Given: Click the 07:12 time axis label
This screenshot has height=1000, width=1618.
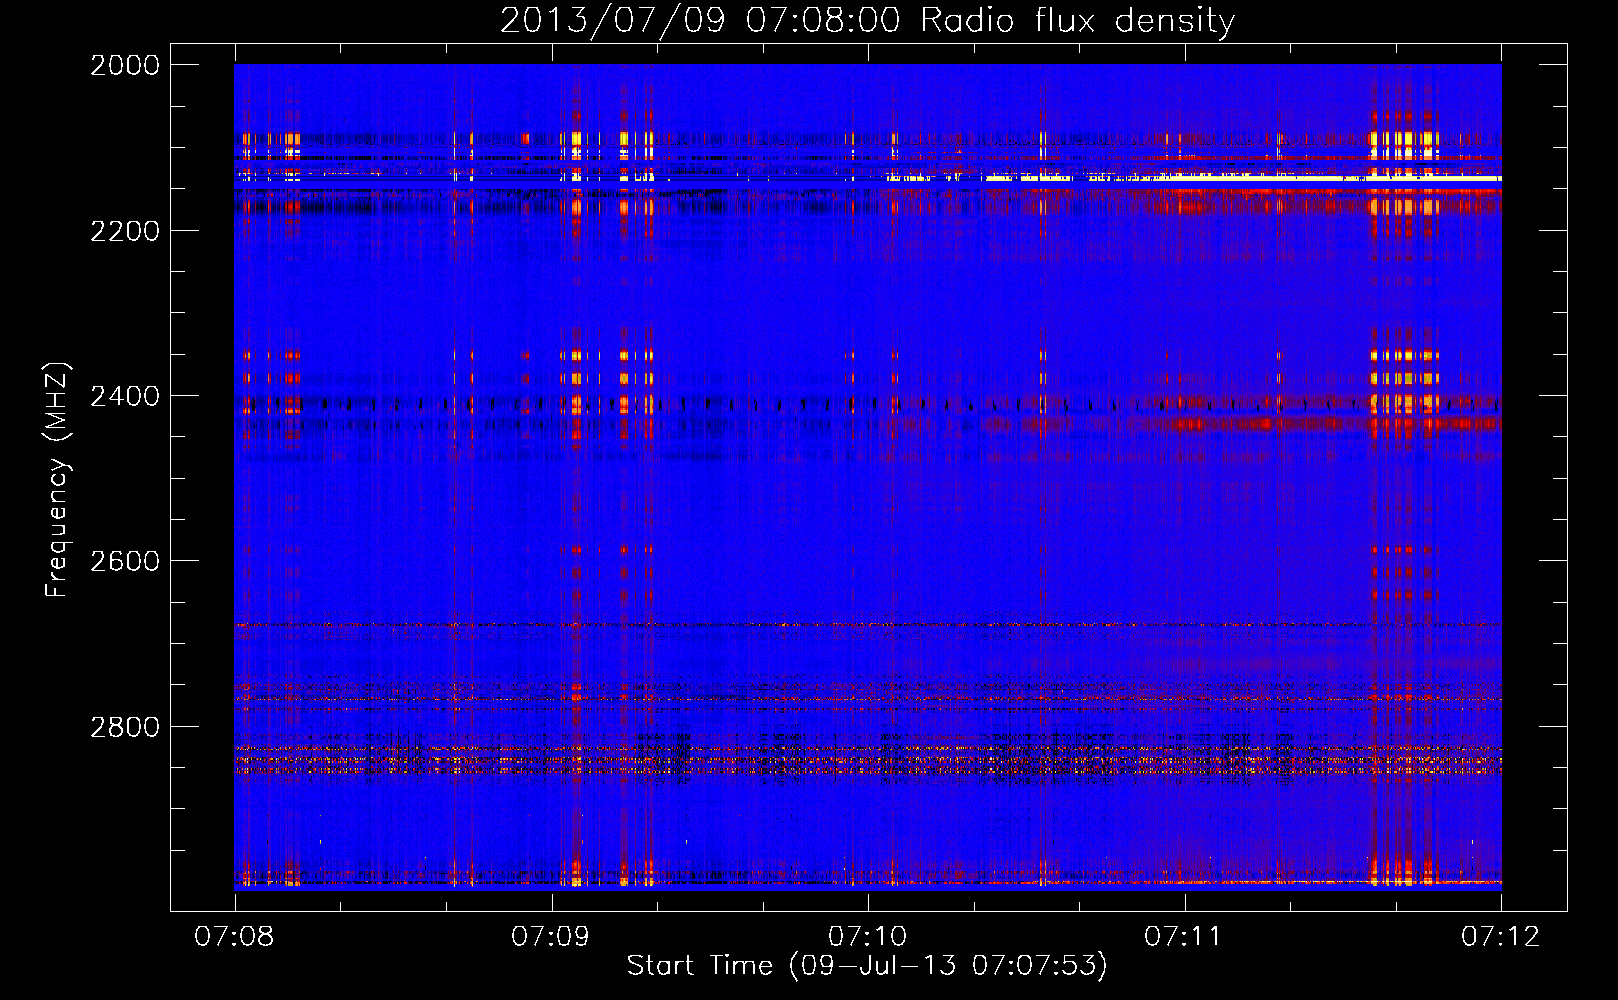Looking at the screenshot, I should pos(1501,936).
